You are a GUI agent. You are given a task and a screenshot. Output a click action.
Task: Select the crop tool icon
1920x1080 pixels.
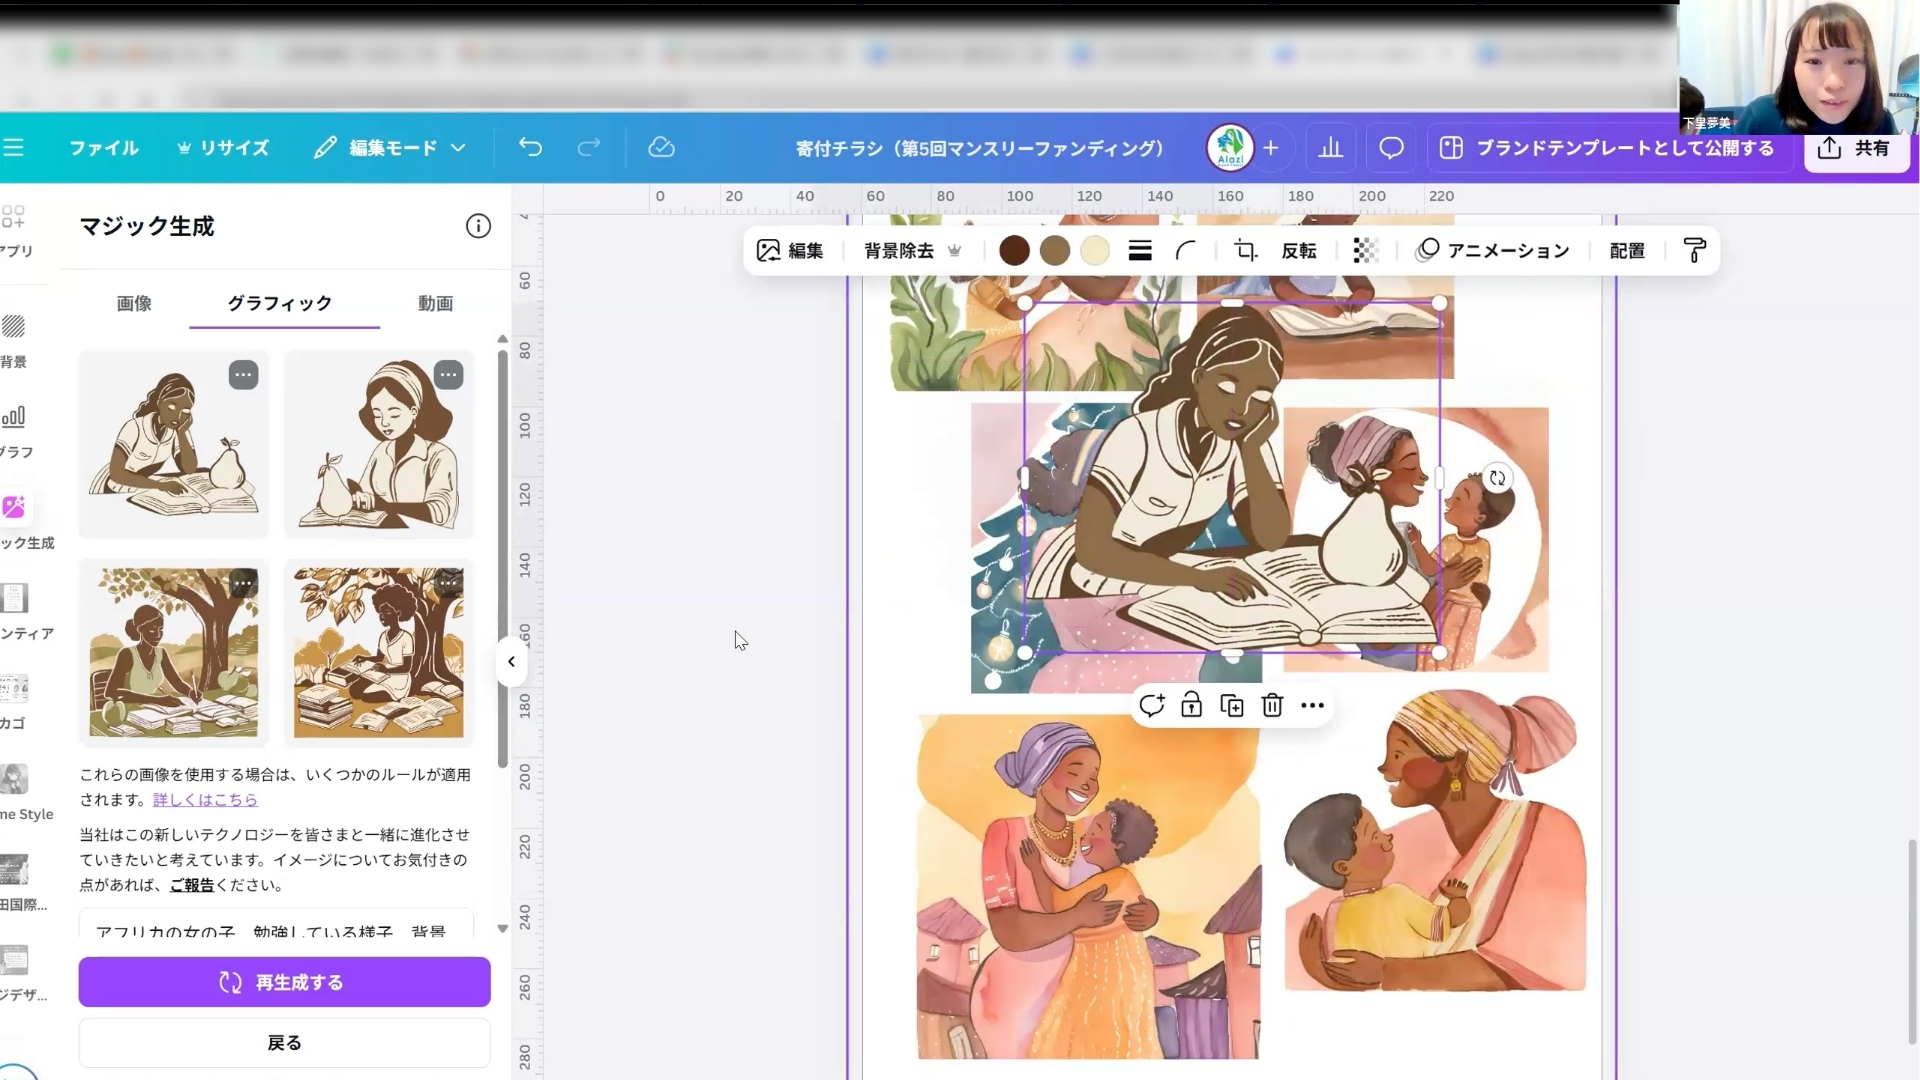pos(1246,251)
